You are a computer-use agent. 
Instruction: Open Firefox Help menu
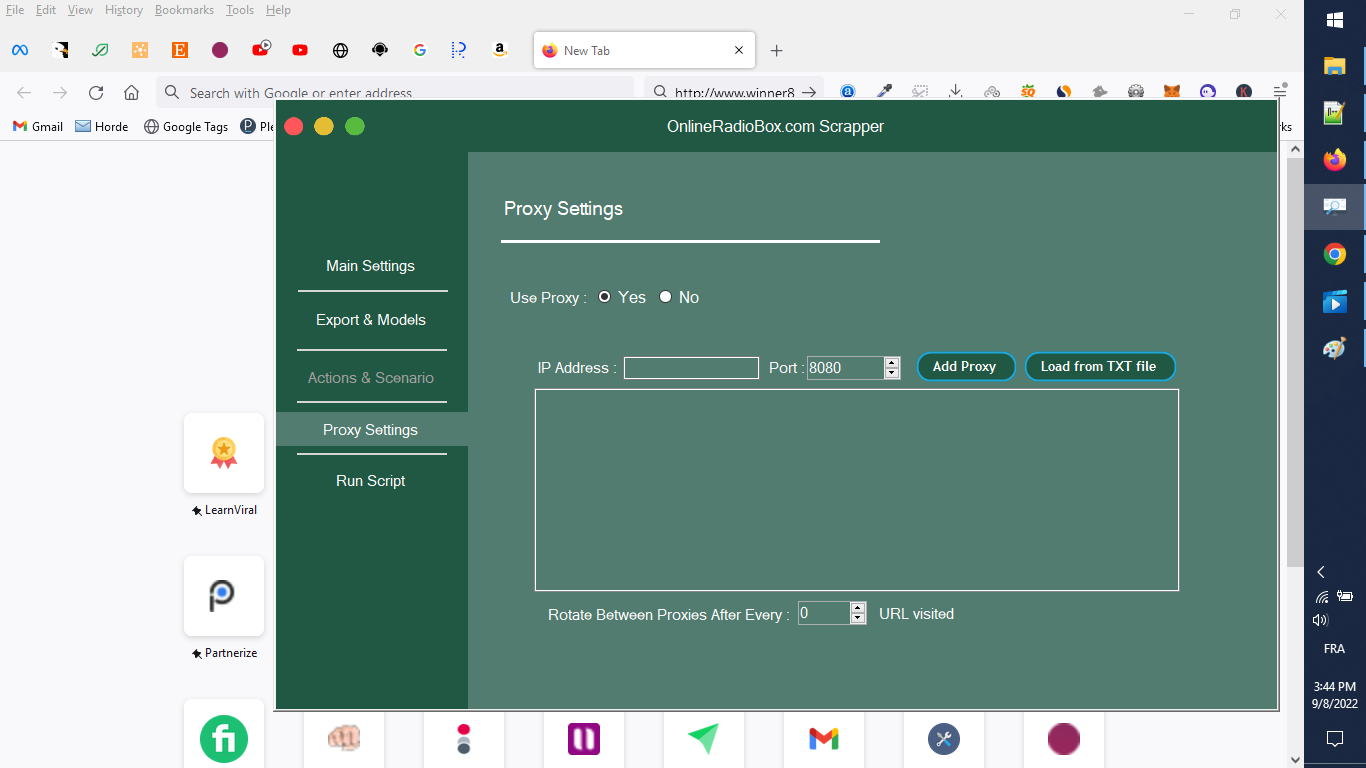click(278, 10)
